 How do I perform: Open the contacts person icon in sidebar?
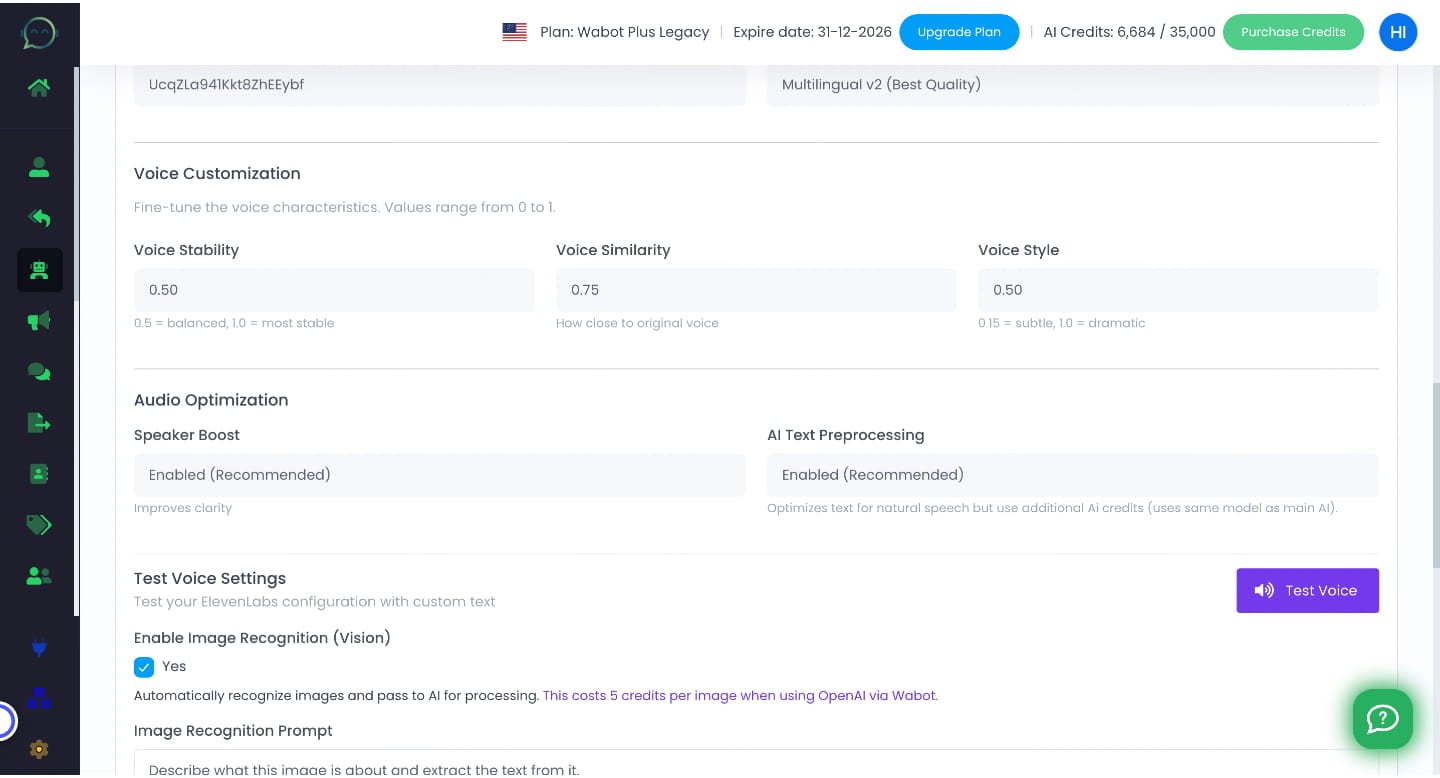coord(39,167)
